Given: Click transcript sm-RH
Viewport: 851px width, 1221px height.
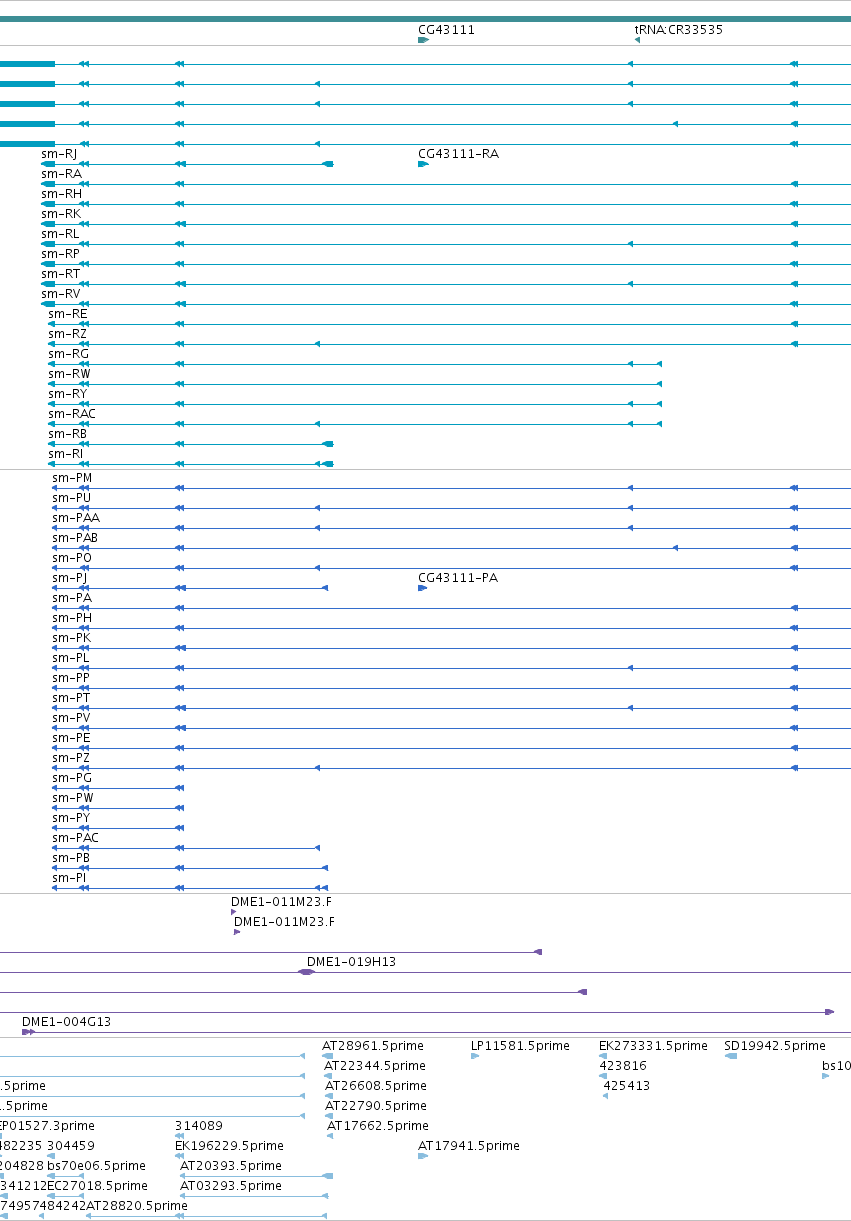Looking at the screenshot, I should (446, 204).
